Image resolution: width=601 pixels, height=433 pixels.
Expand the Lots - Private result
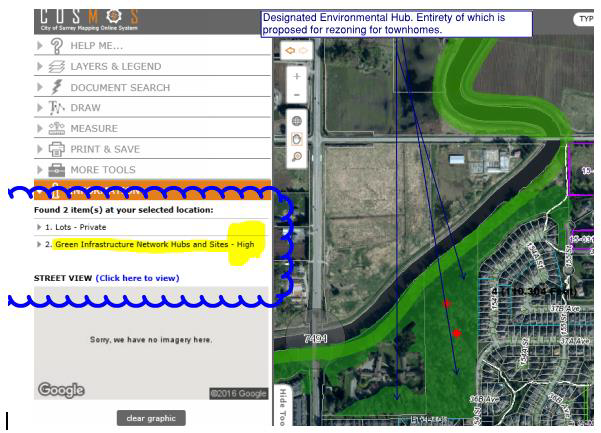point(39,227)
